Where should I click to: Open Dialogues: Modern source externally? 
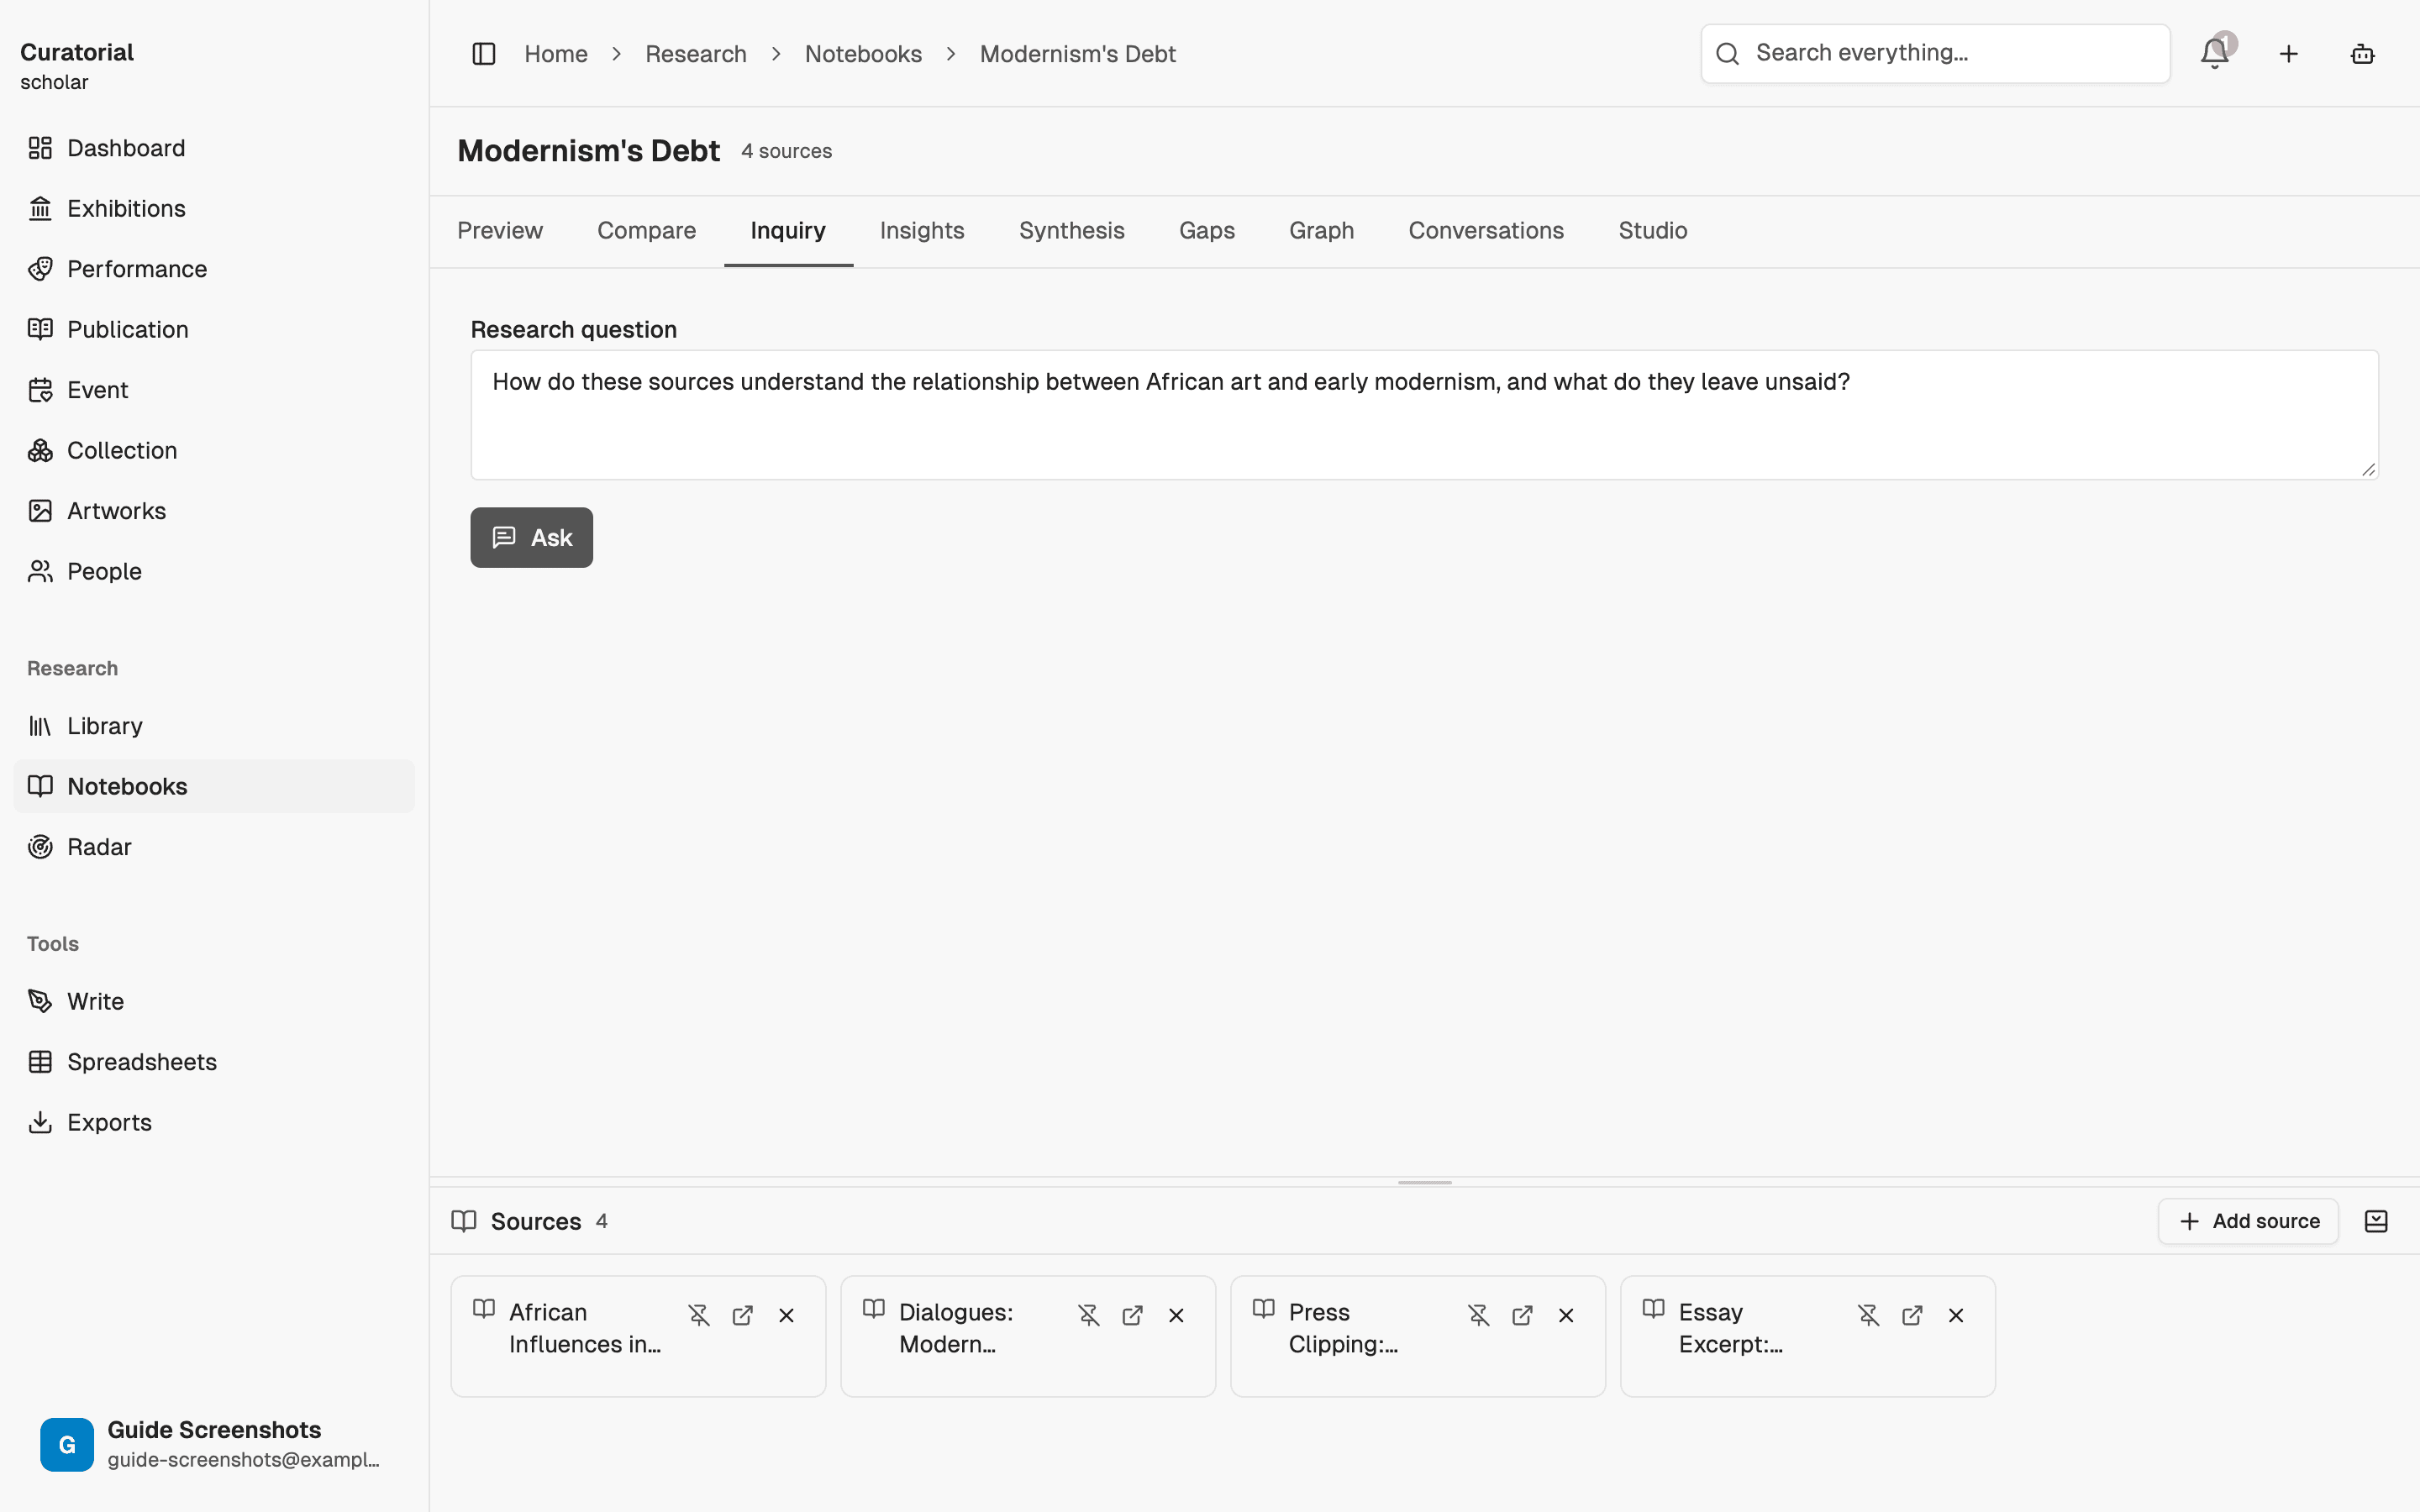pyautogui.click(x=1133, y=1315)
